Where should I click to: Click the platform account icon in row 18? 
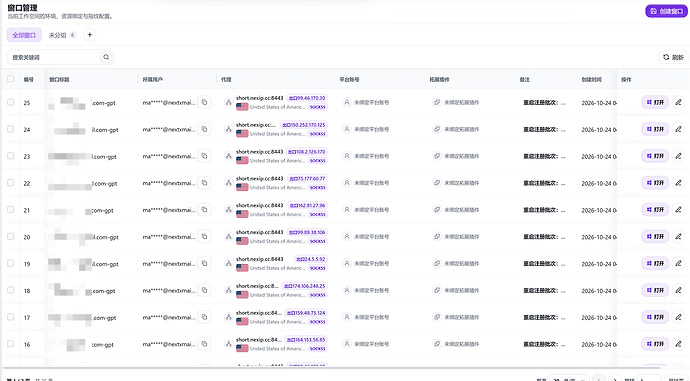(347, 290)
